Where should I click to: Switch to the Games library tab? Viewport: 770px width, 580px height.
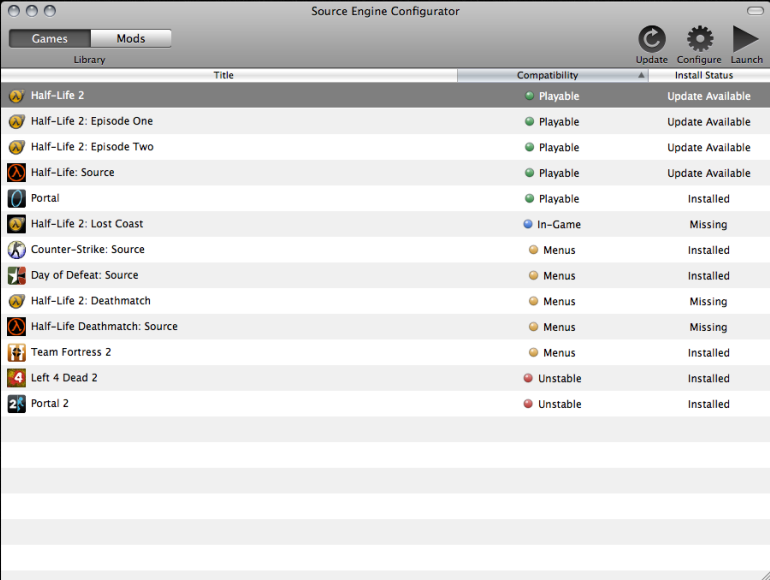[50, 38]
